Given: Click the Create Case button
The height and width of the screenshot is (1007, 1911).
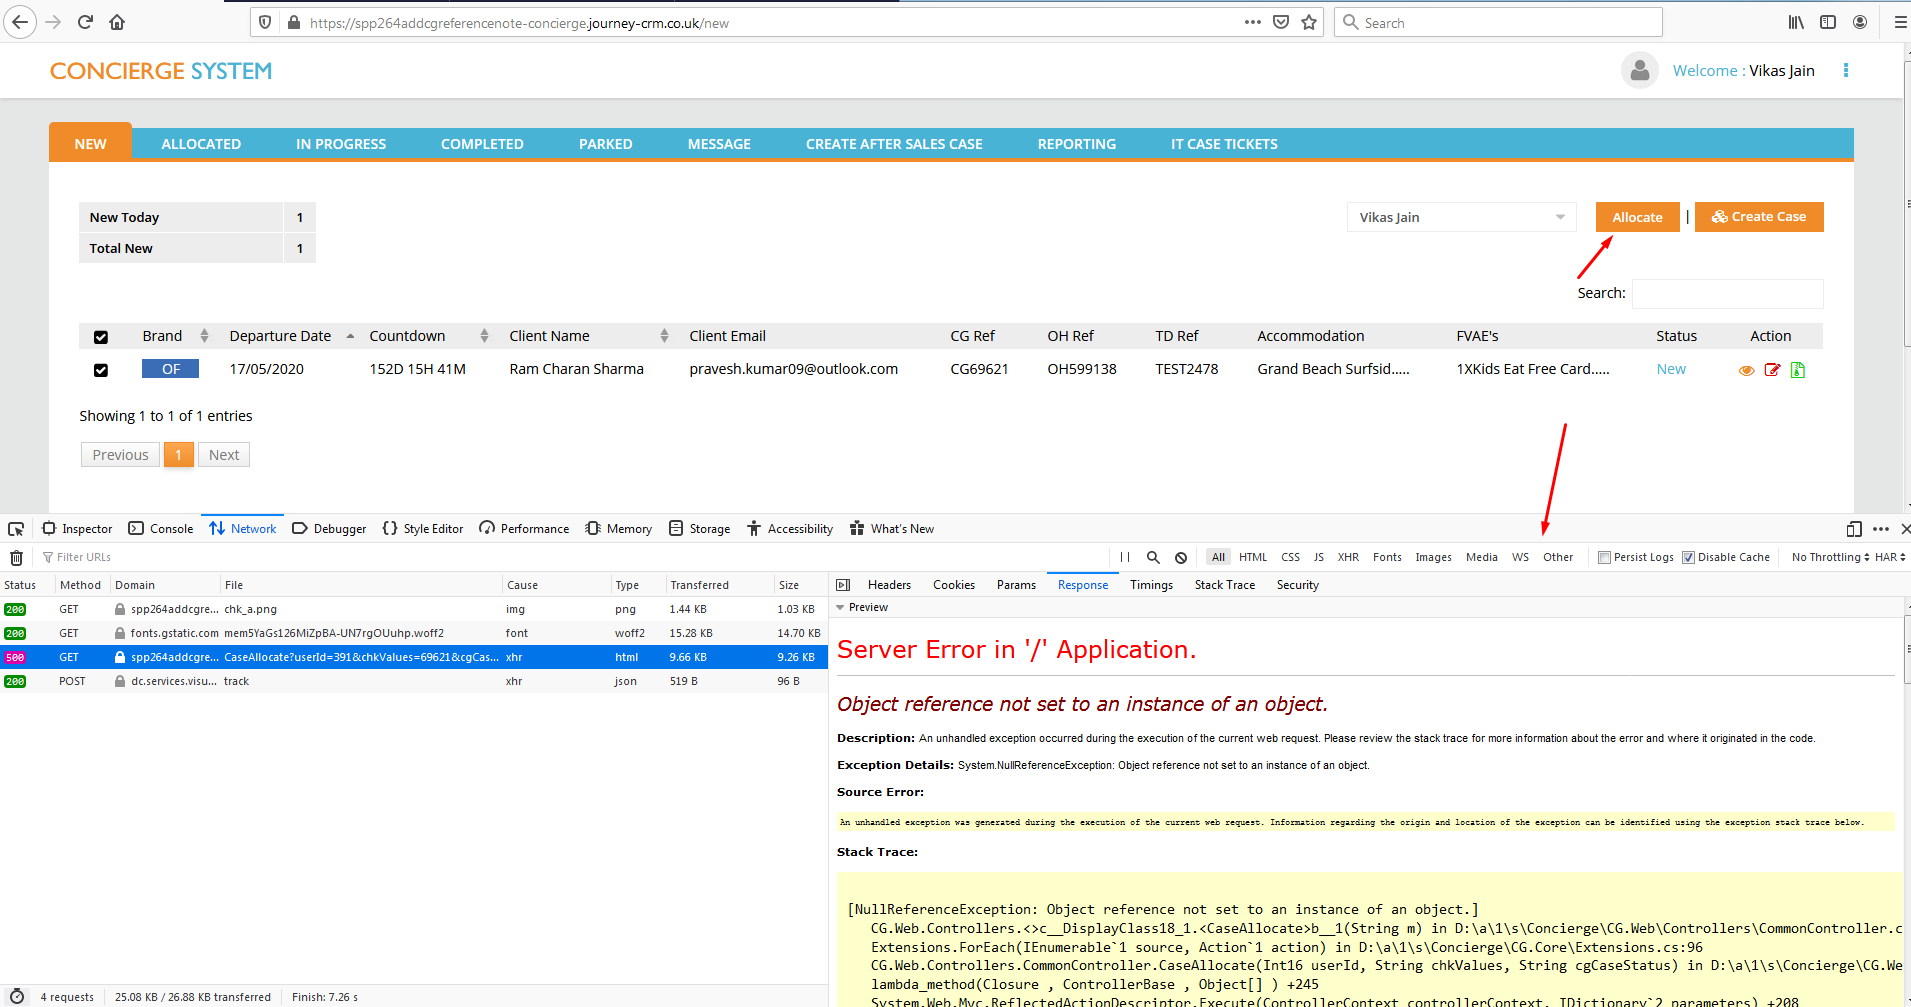Looking at the screenshot, I should pyautogui.click(x=1758, y=217).
